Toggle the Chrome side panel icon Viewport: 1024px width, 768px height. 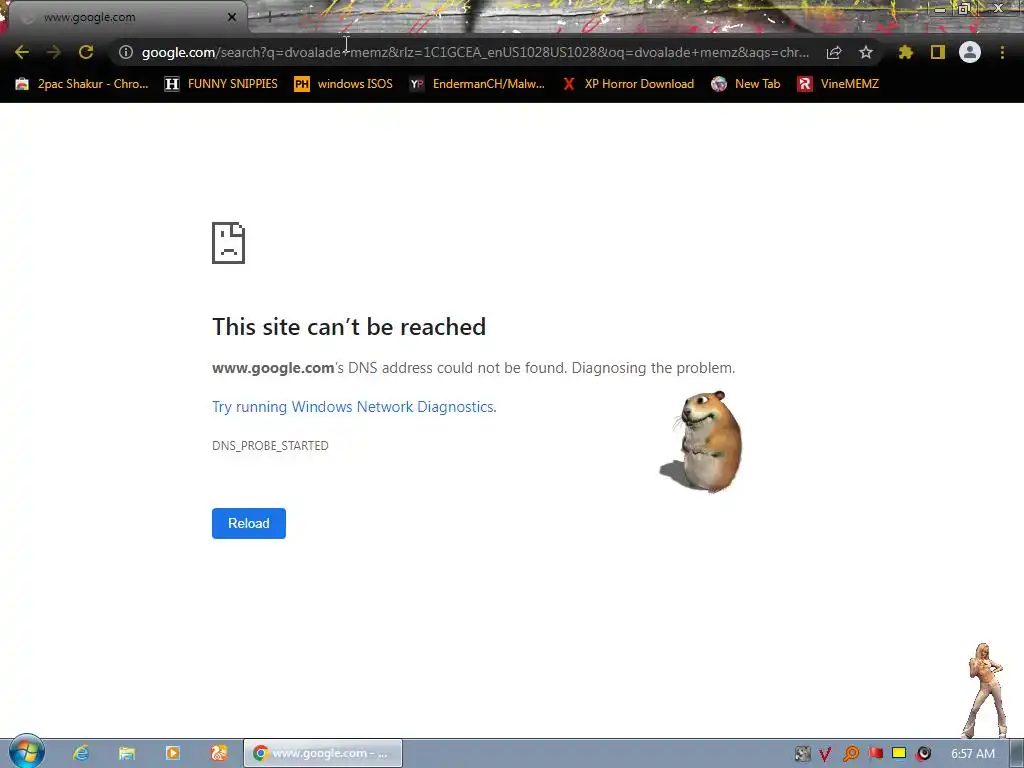click(x=938, y=52)
